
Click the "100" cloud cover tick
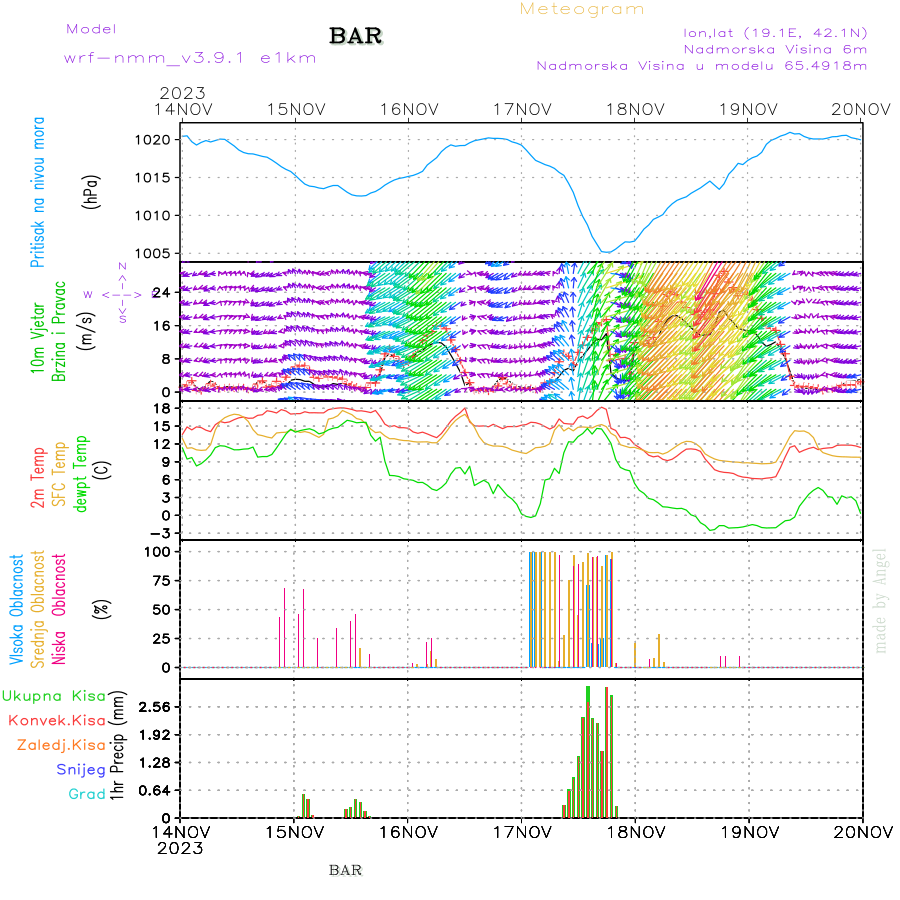coord(157,552)
